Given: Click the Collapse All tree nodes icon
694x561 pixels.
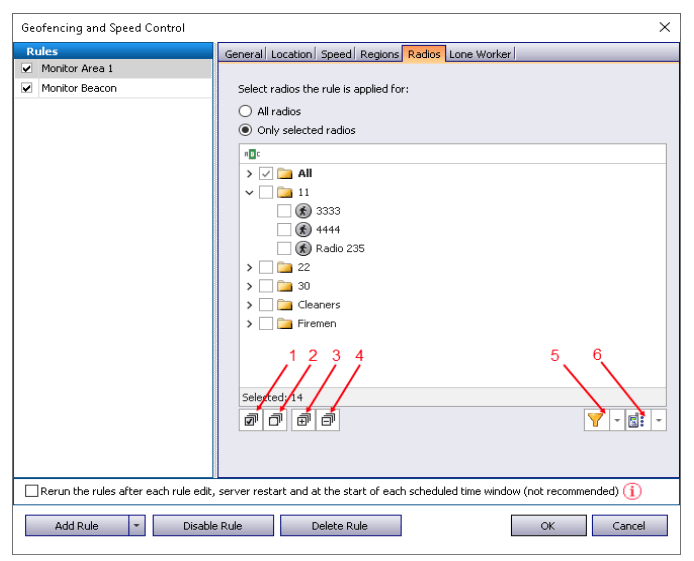Looking at the screenshot, I should click(328, 419).
